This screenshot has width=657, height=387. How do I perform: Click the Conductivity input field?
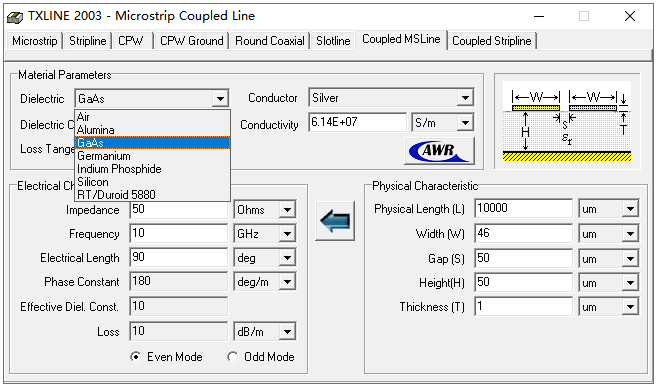point(357,122)
